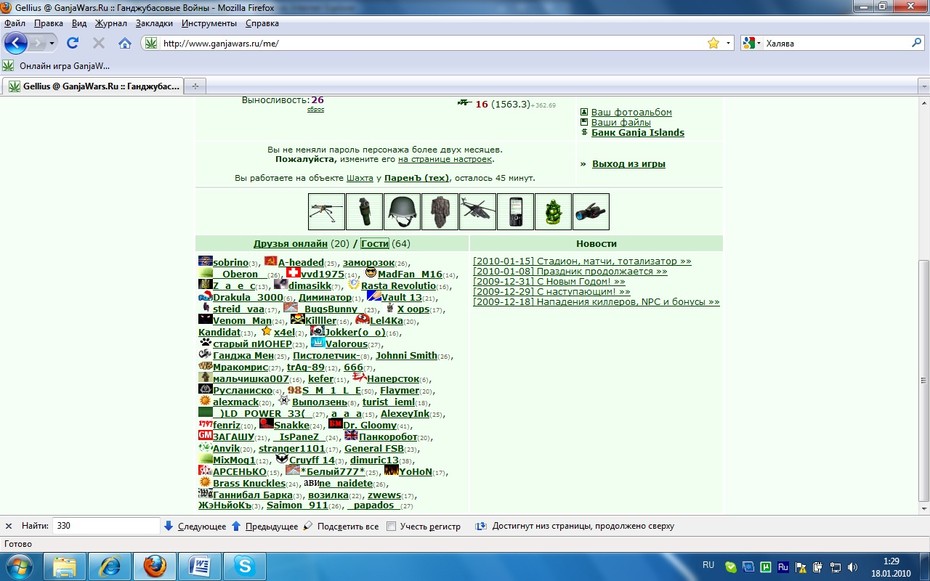Viewport: 930px width, 581px height.
Task: Click the helicopter transport slot icon
Action: (477, 212)
